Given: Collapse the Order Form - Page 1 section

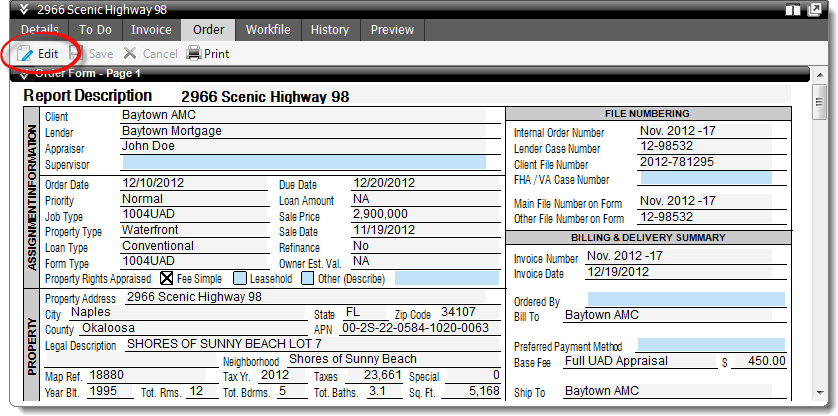Looking at the screenshot, I should point(23,73).
